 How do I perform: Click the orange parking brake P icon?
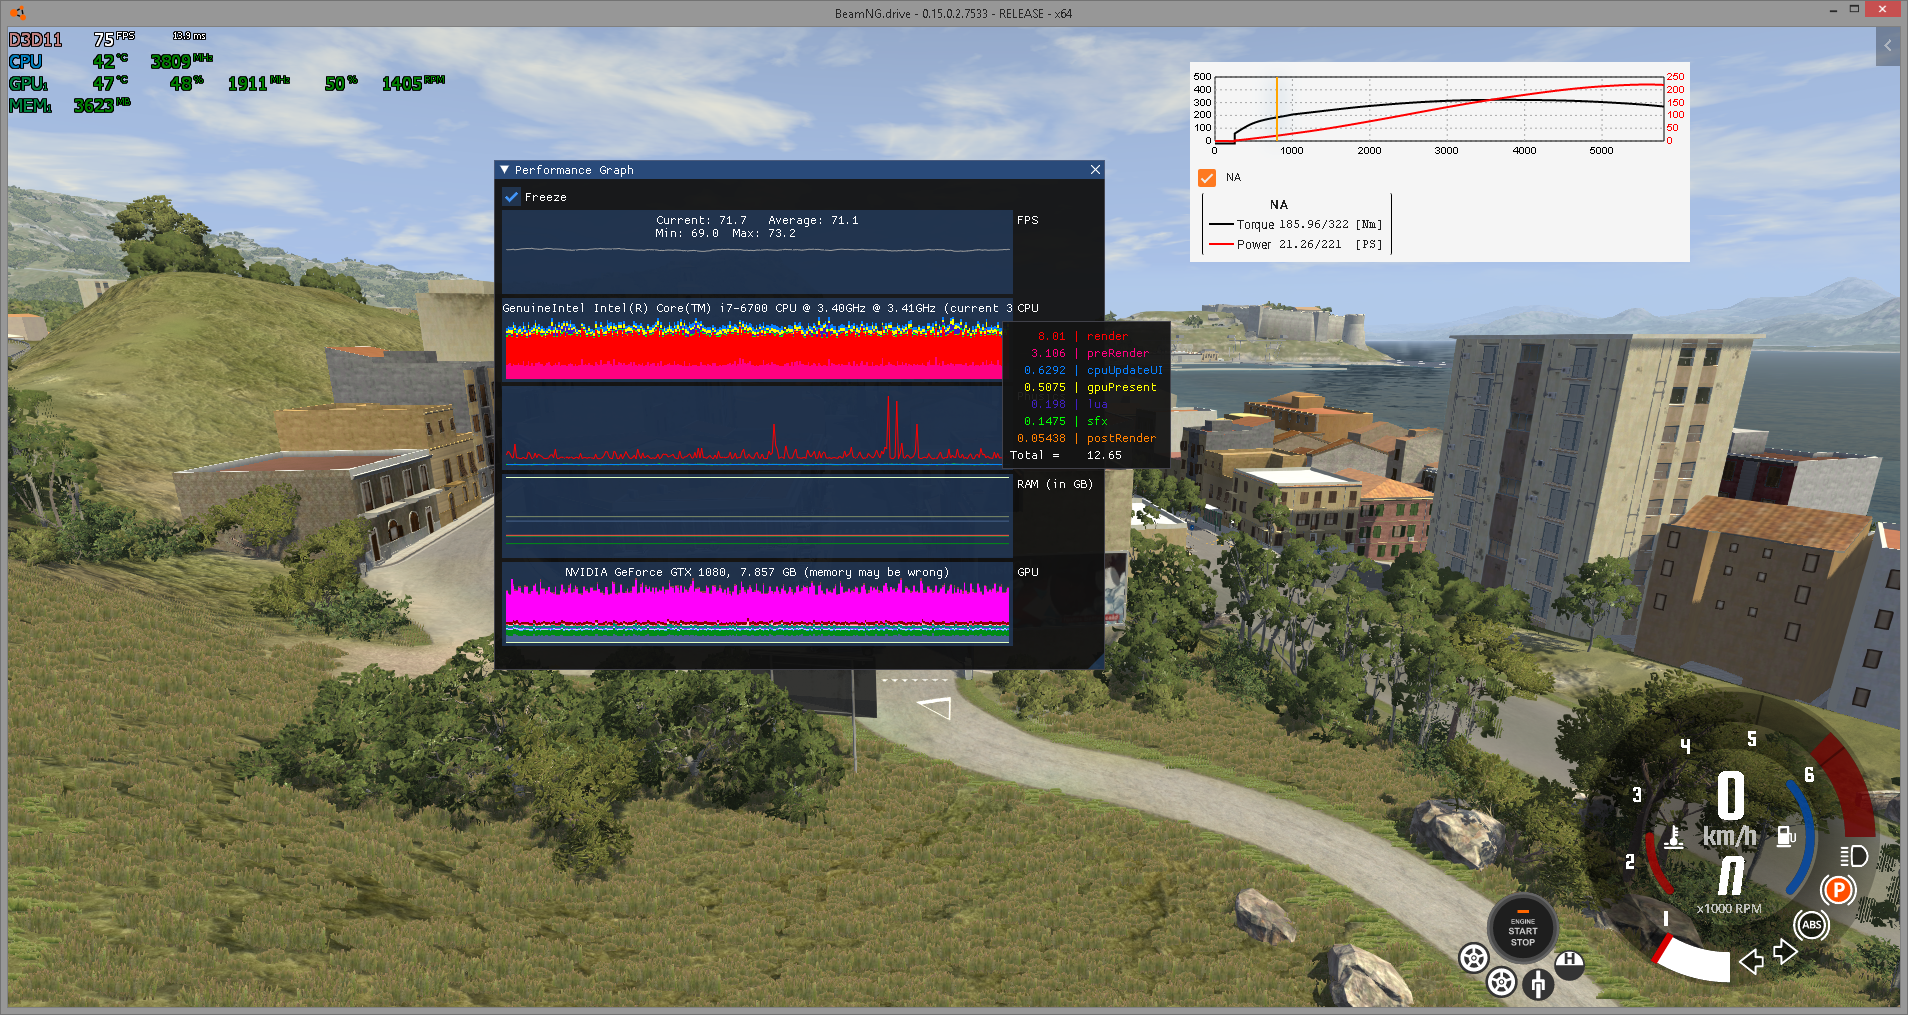[x=1838, y=889]
